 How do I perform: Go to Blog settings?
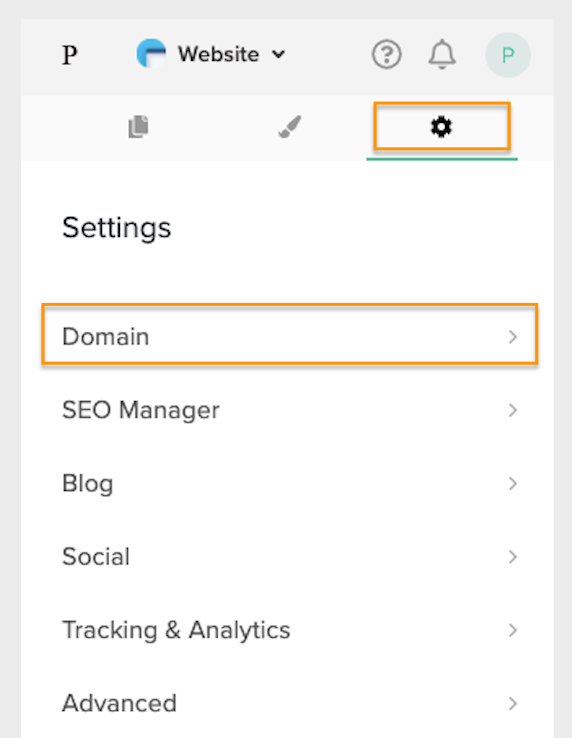[290, 483]
